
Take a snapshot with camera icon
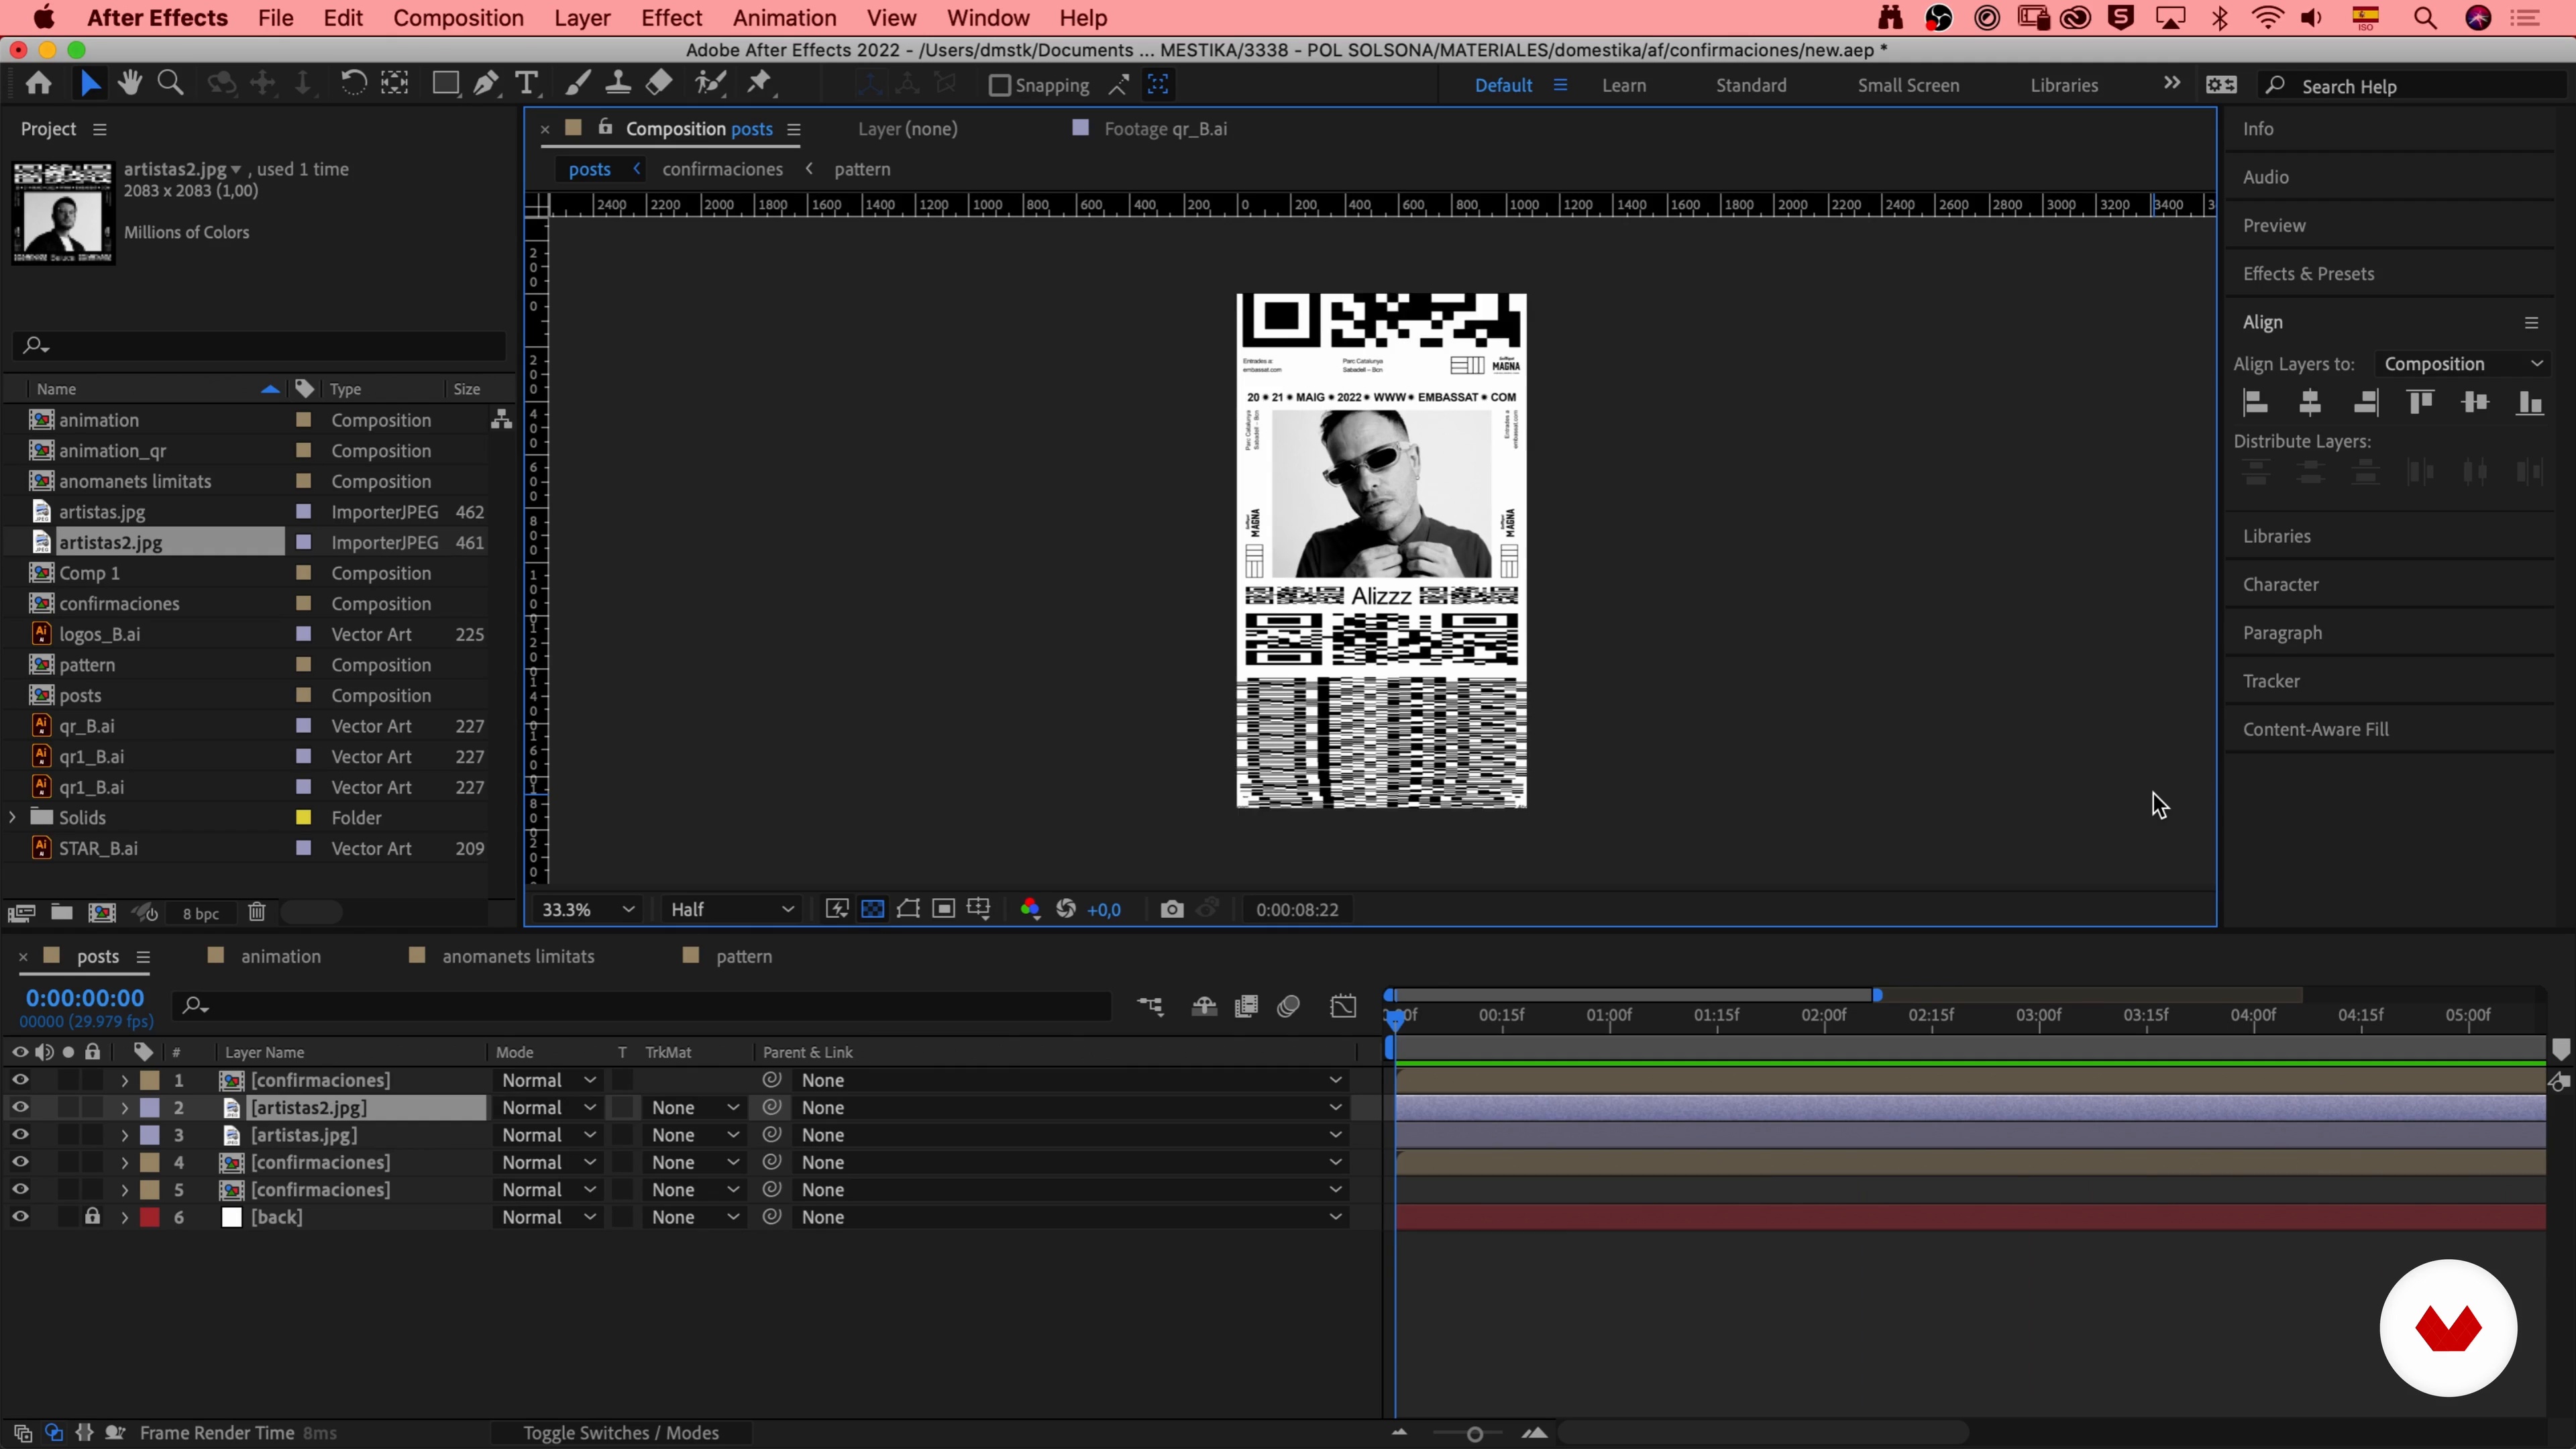pyautogui.click(x=1172, y=909)
